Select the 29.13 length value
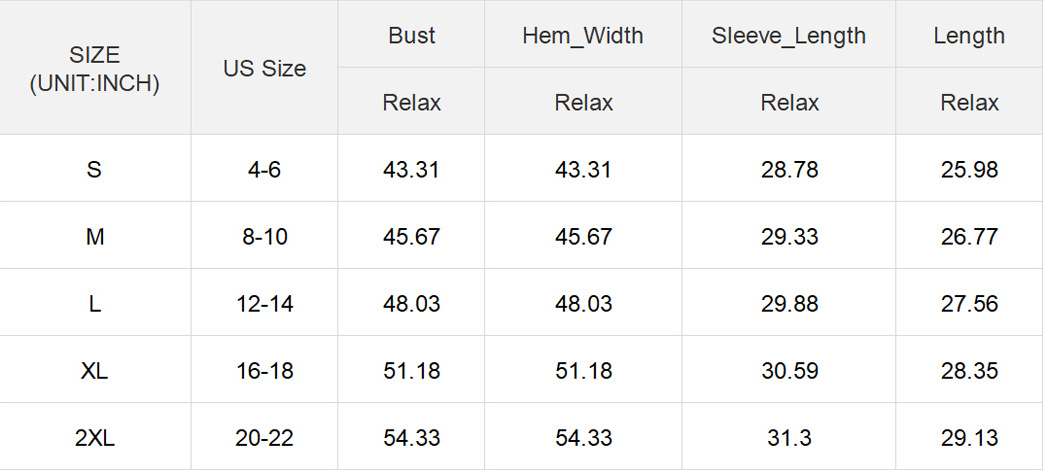The height and width of the screenshot is (470, 1044). click(x=969, y=438)
